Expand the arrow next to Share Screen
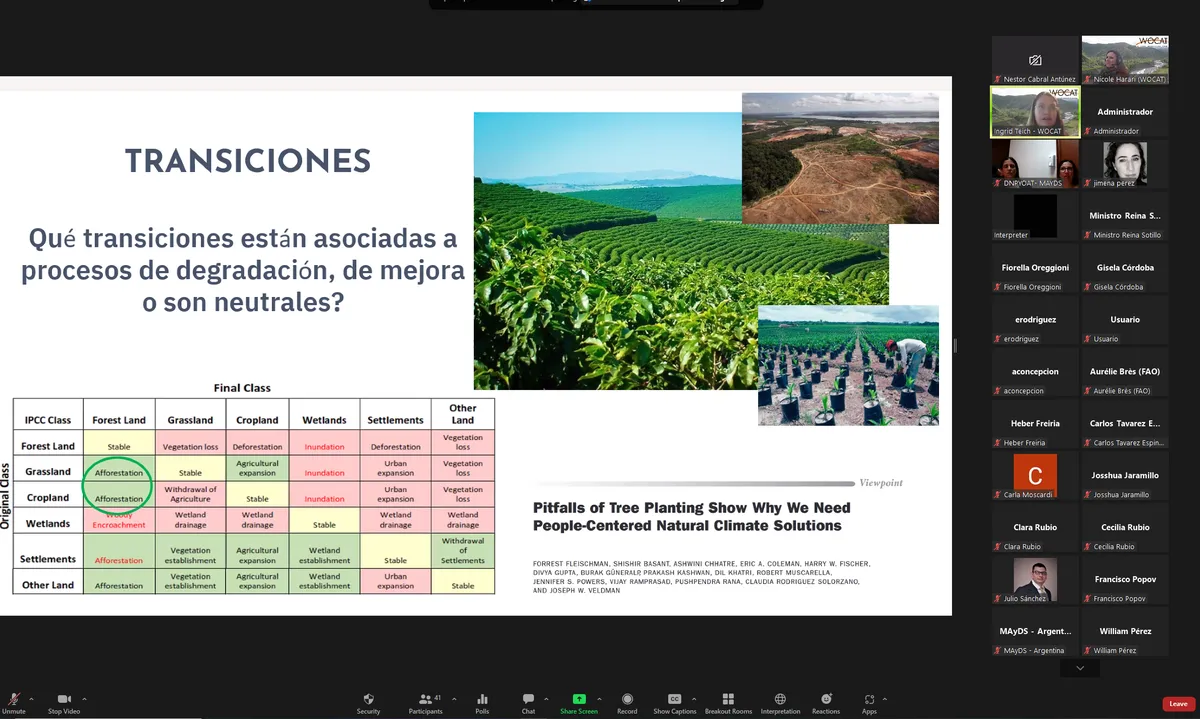Screen dimensions: 1200x719 pyautogui.click(x=600, y=699)
